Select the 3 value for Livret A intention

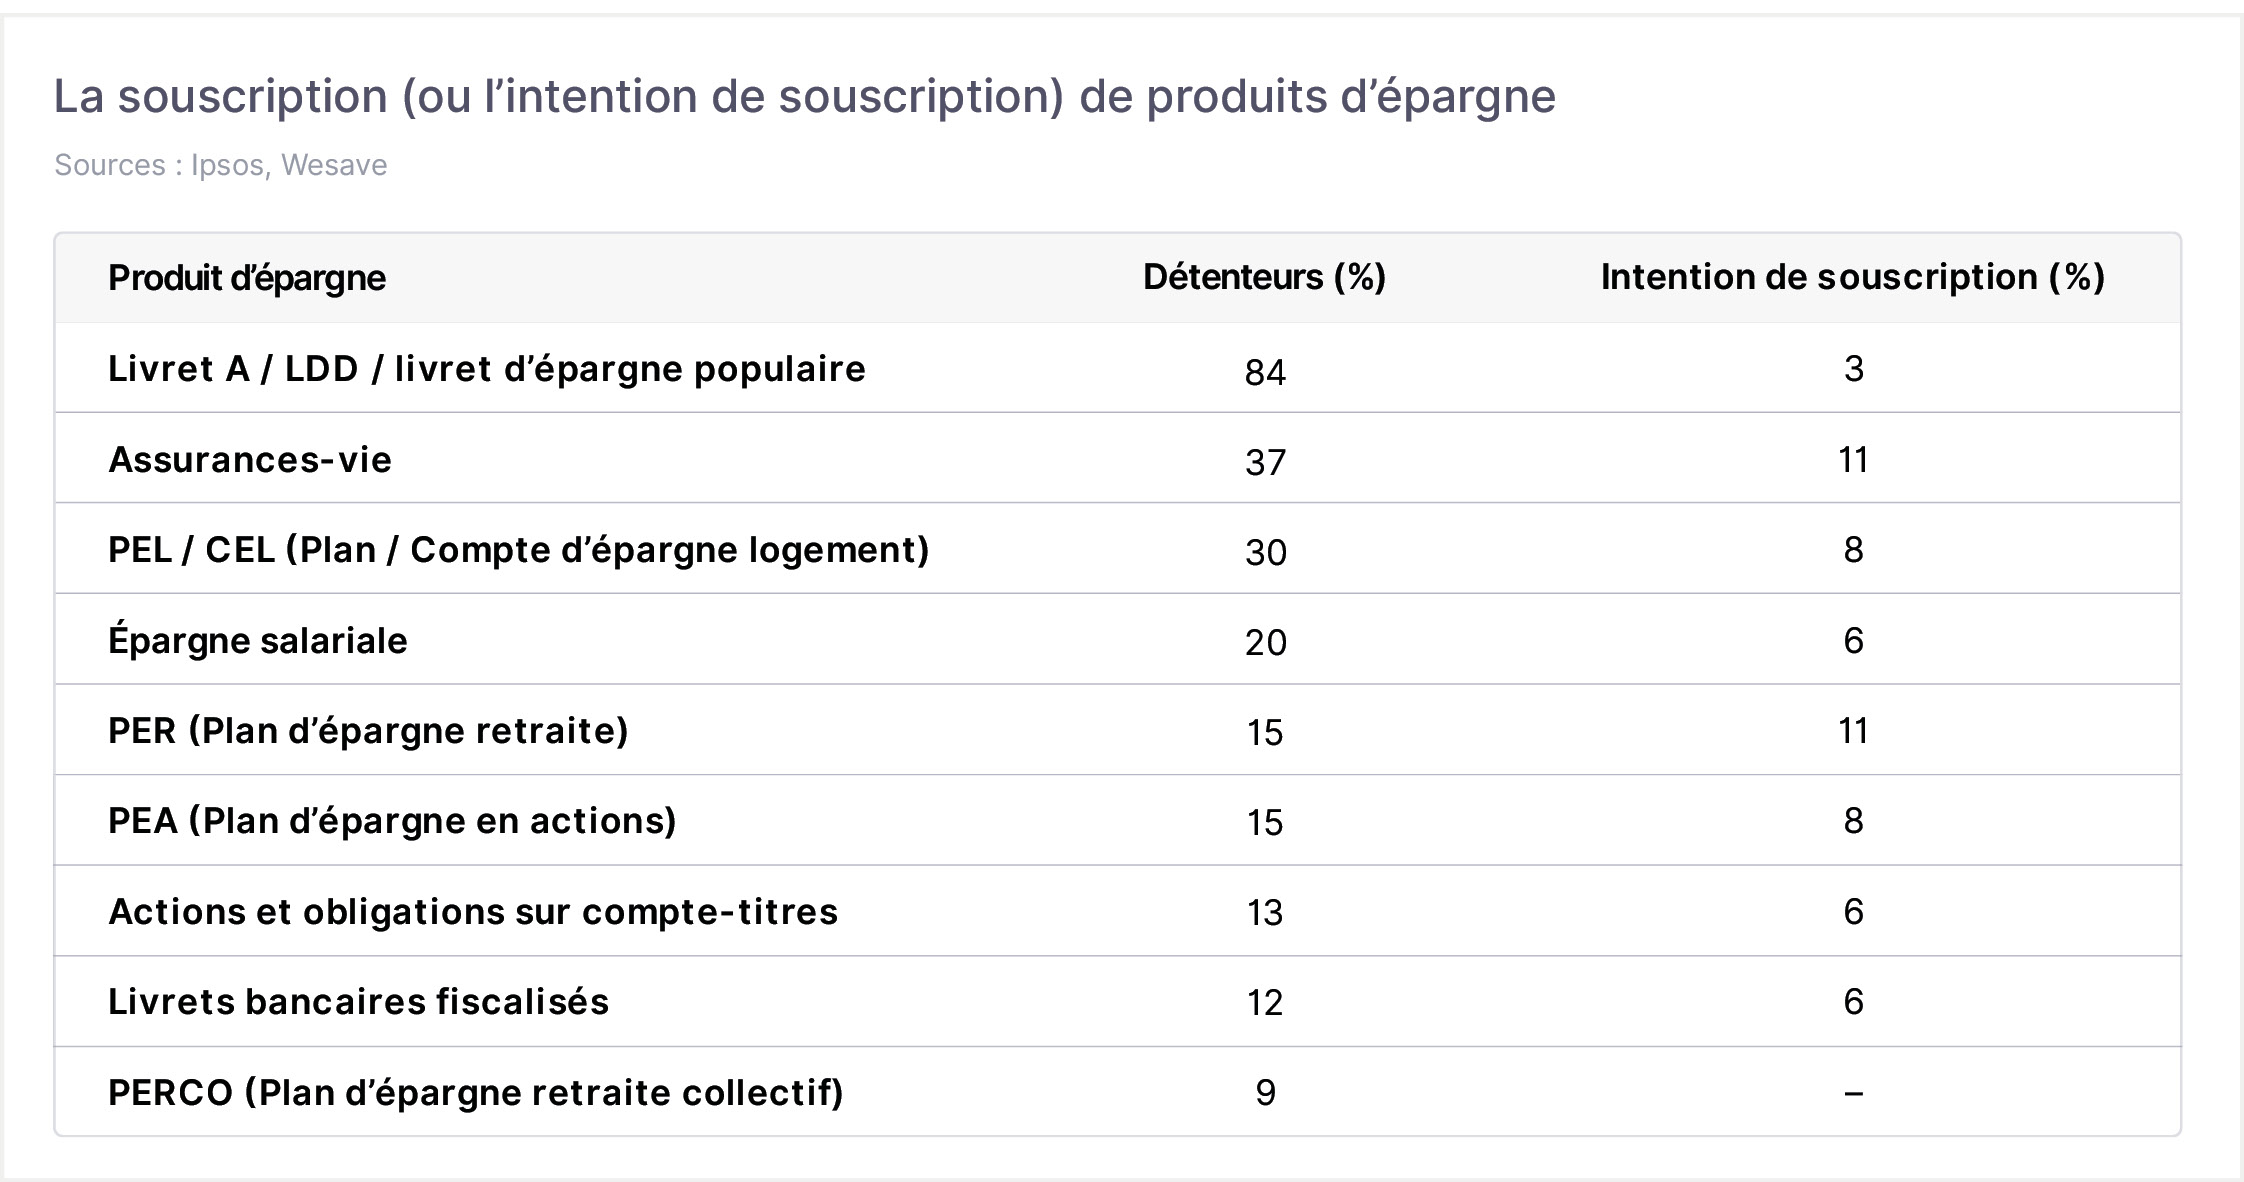point(1853,369)
